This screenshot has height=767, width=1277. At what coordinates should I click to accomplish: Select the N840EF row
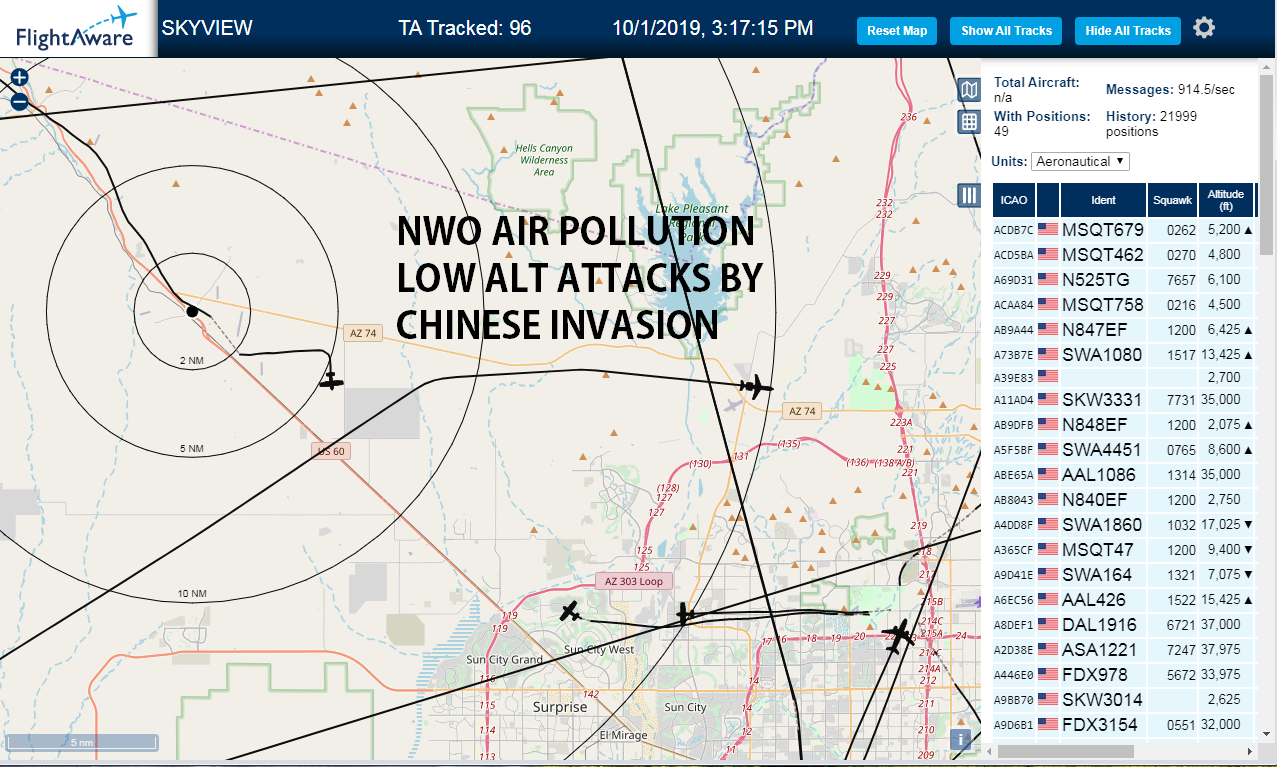pos(1123,499)
